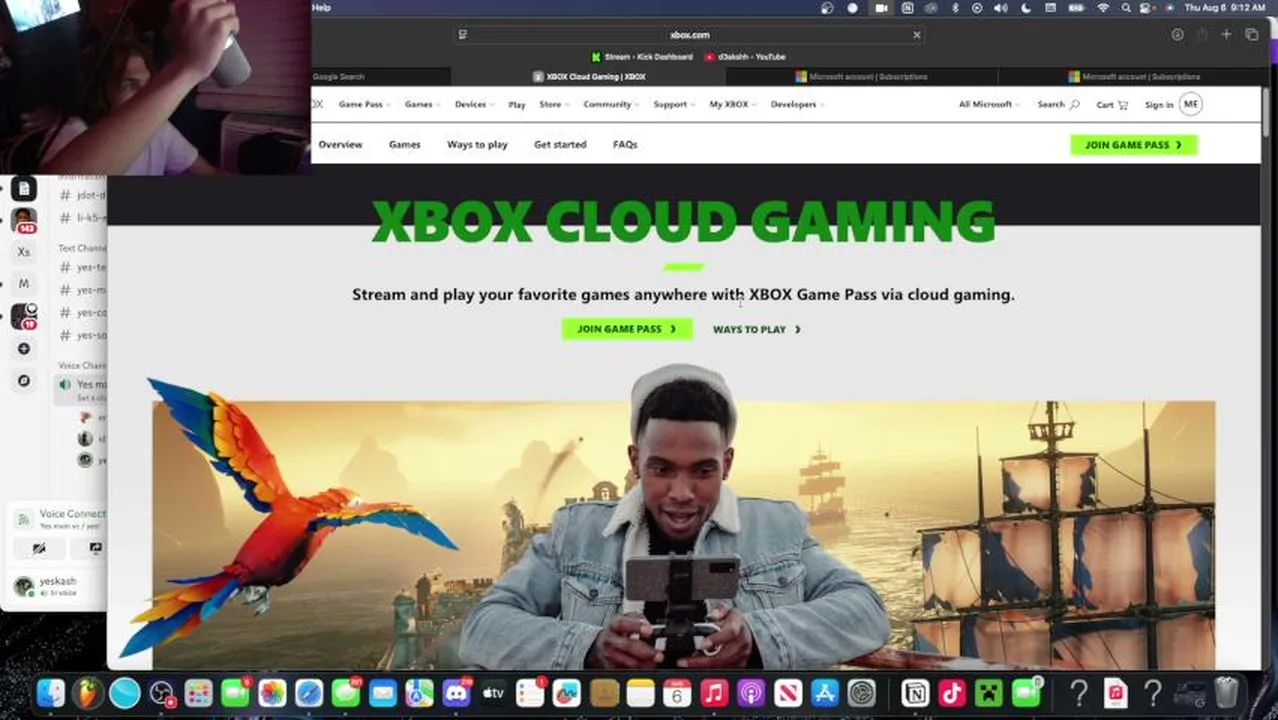Open Apple TV from the dock
The height and width of the screenshot is (720, 1278).
coord(493,693)
